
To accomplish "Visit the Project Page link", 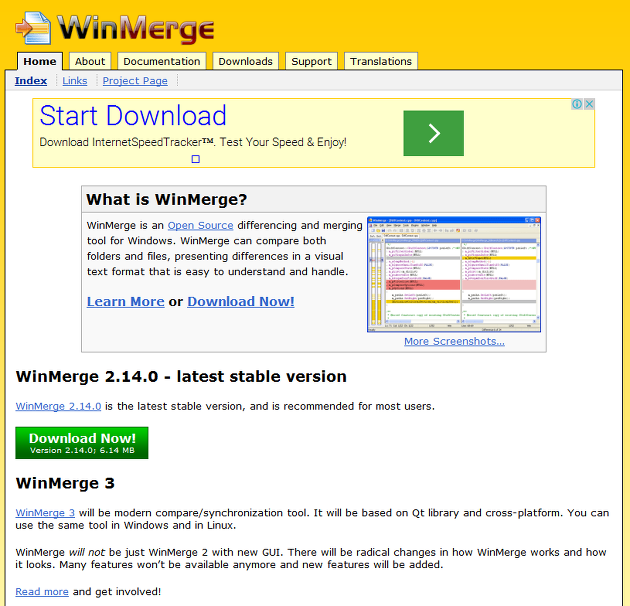I will pos(135,81).
